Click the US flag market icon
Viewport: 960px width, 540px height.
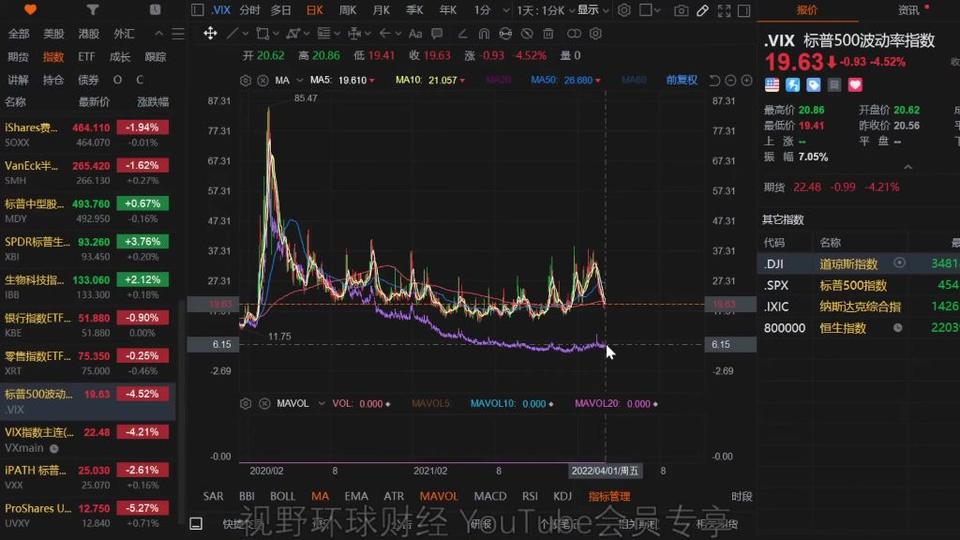point(772,84)
